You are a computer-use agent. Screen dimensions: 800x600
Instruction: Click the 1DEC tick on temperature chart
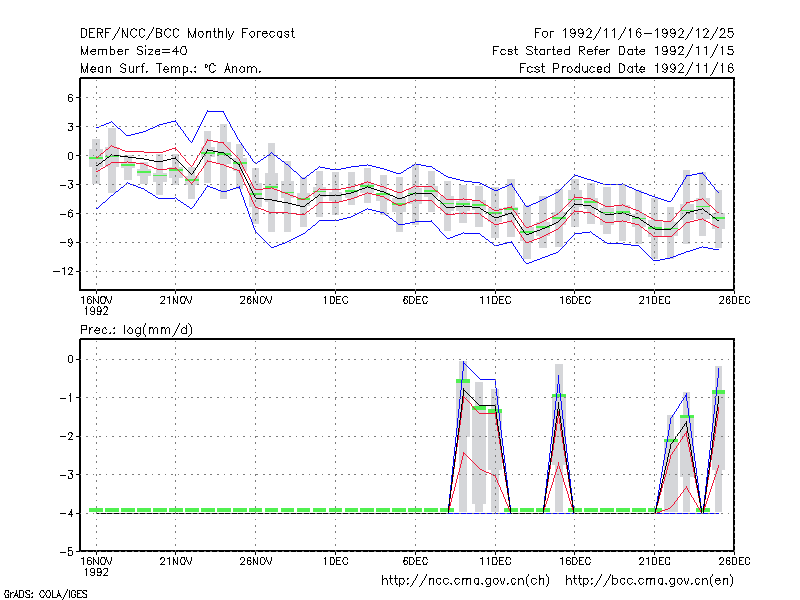pyautogui.click(x=335, y=301)
